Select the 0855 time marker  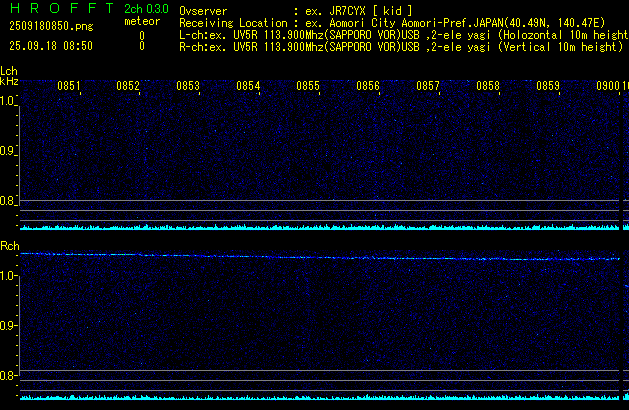click(x=308, y=87)
